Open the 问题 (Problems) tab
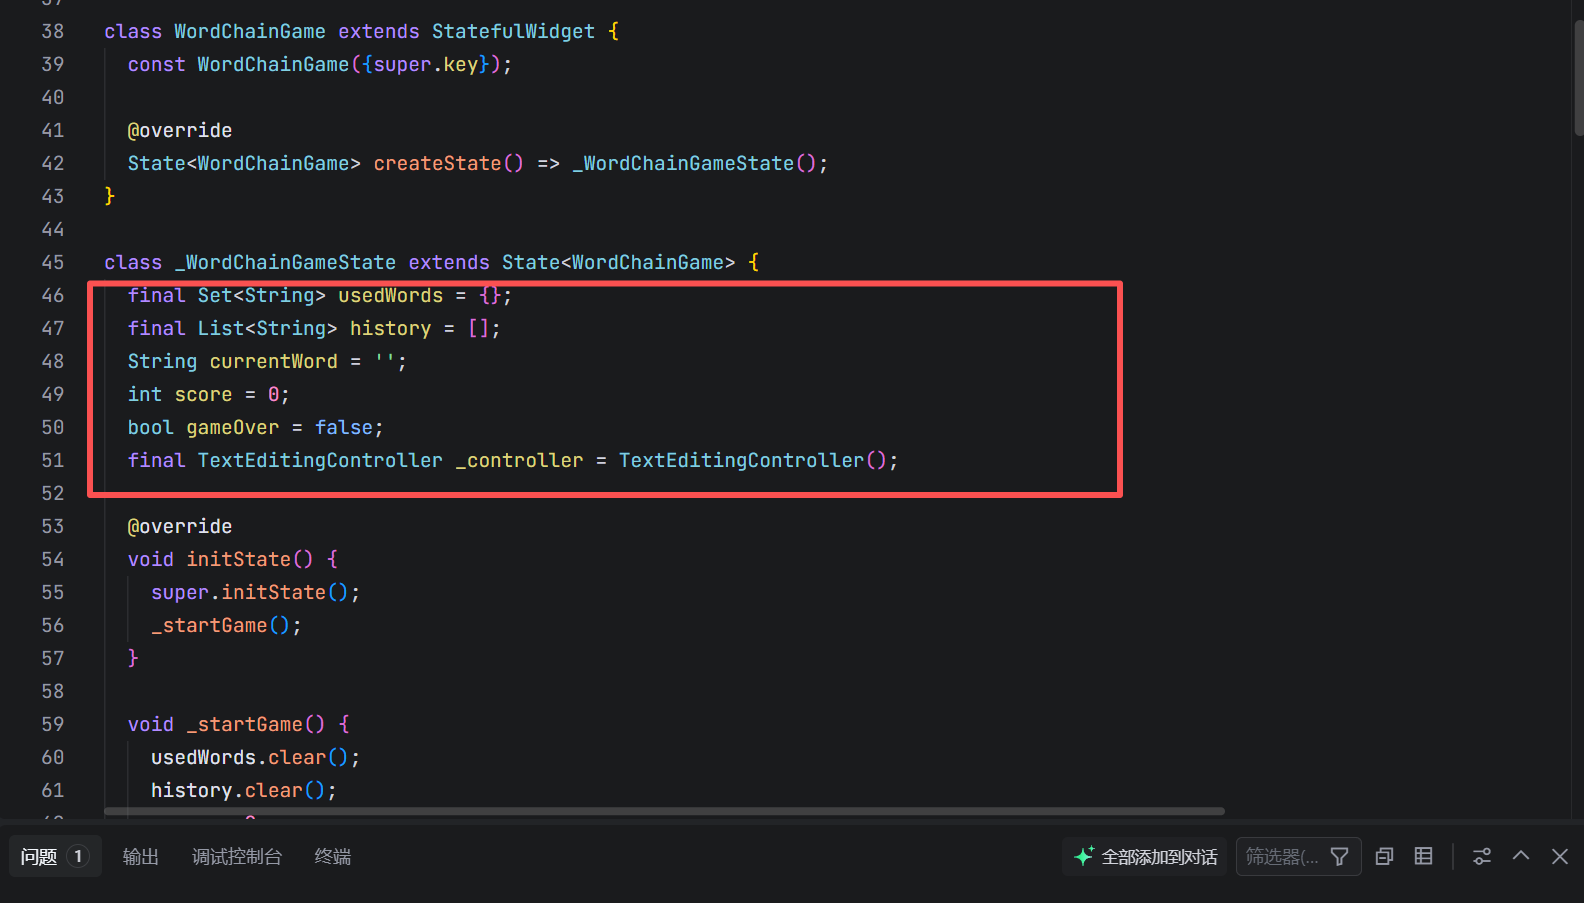The image size is (1584, 903). 55,857
